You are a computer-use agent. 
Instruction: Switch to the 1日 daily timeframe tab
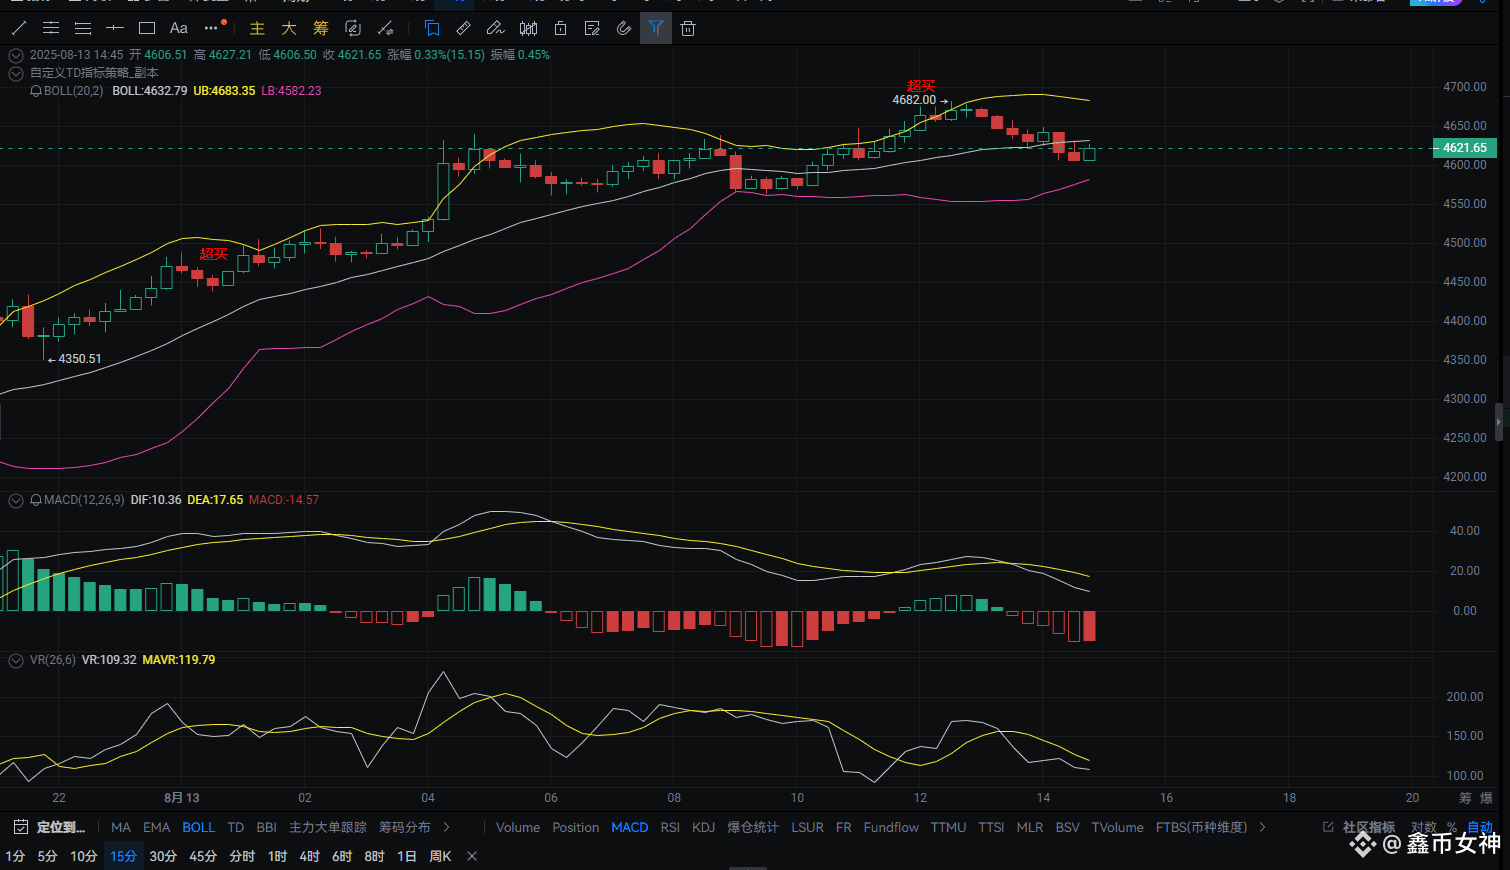coord(406,856)
